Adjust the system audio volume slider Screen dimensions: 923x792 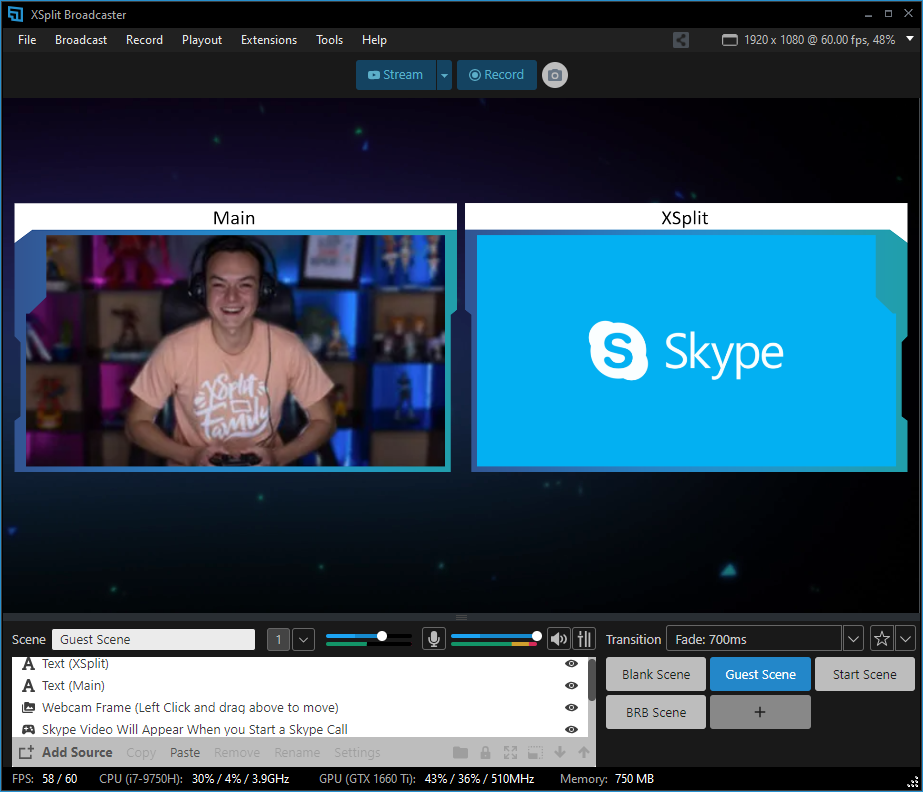tap(496, 637)
